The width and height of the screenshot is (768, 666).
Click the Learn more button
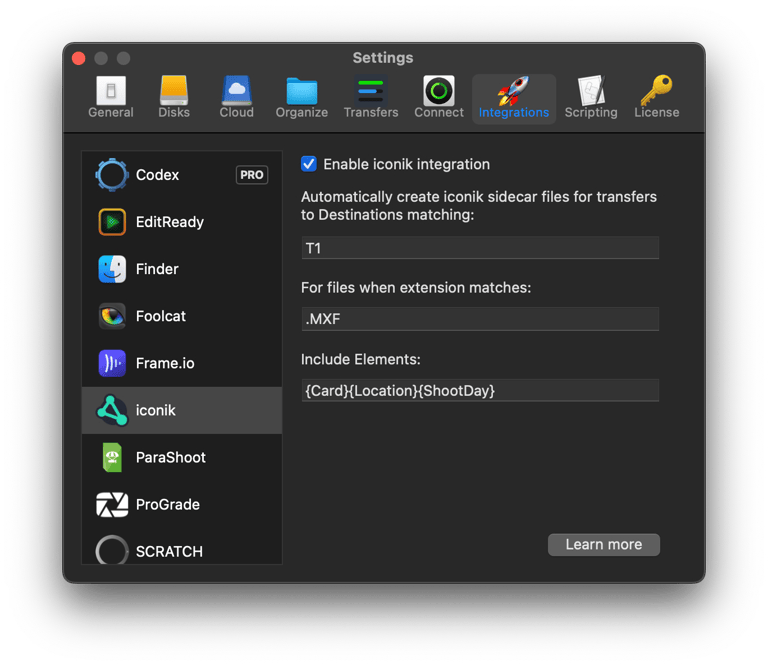click(x=603, y=544)
